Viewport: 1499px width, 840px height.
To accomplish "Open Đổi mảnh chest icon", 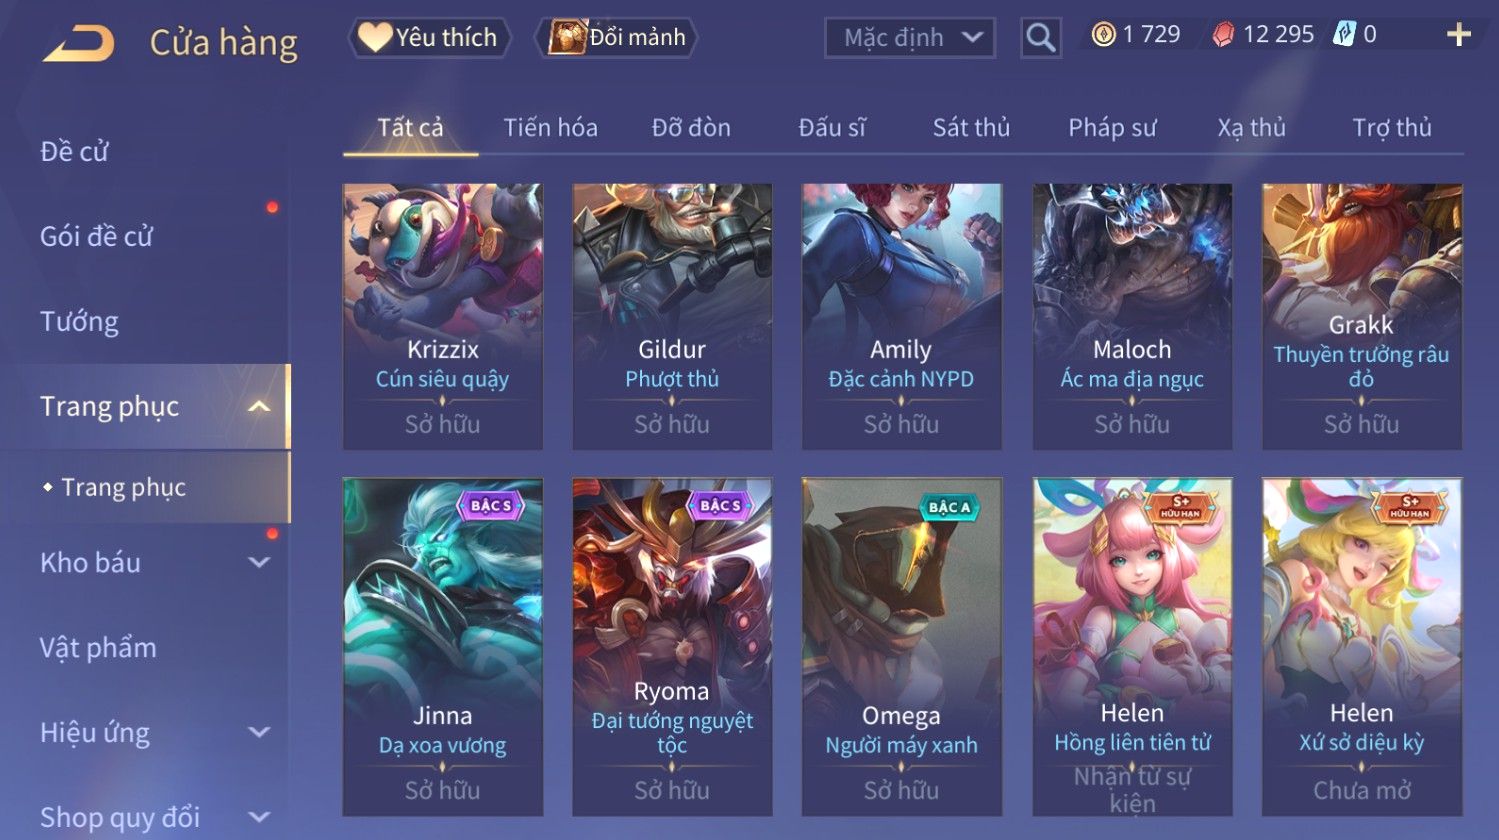I will coord(567,37).
